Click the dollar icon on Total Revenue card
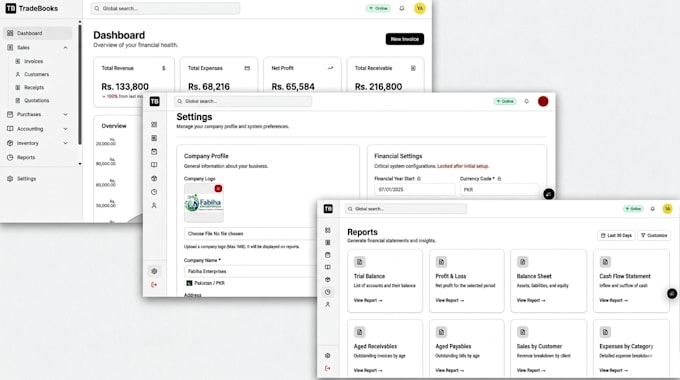 pyautogui.click(x=163, y=68)
